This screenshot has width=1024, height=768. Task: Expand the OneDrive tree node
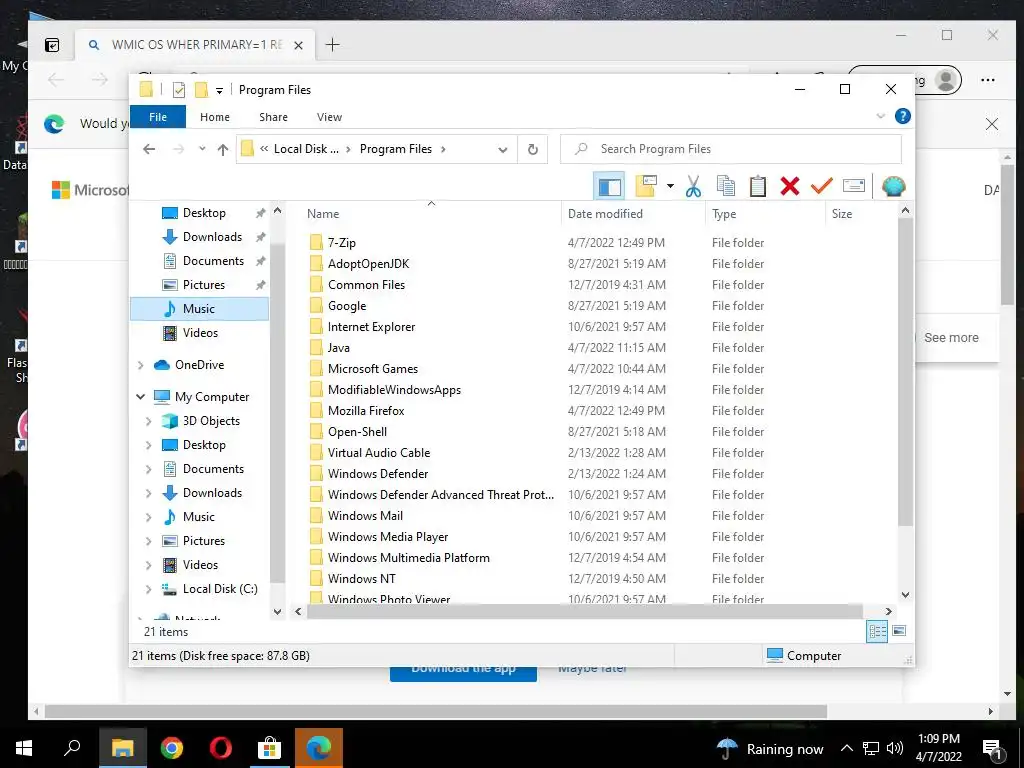click(140, 365)
